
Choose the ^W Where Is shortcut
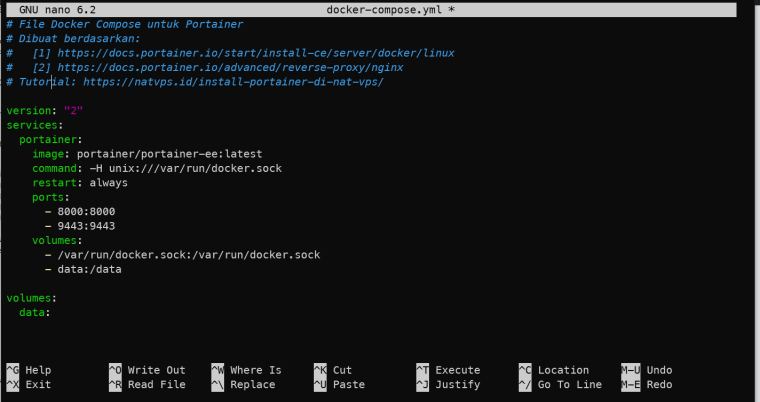click(x=246, y=370)
